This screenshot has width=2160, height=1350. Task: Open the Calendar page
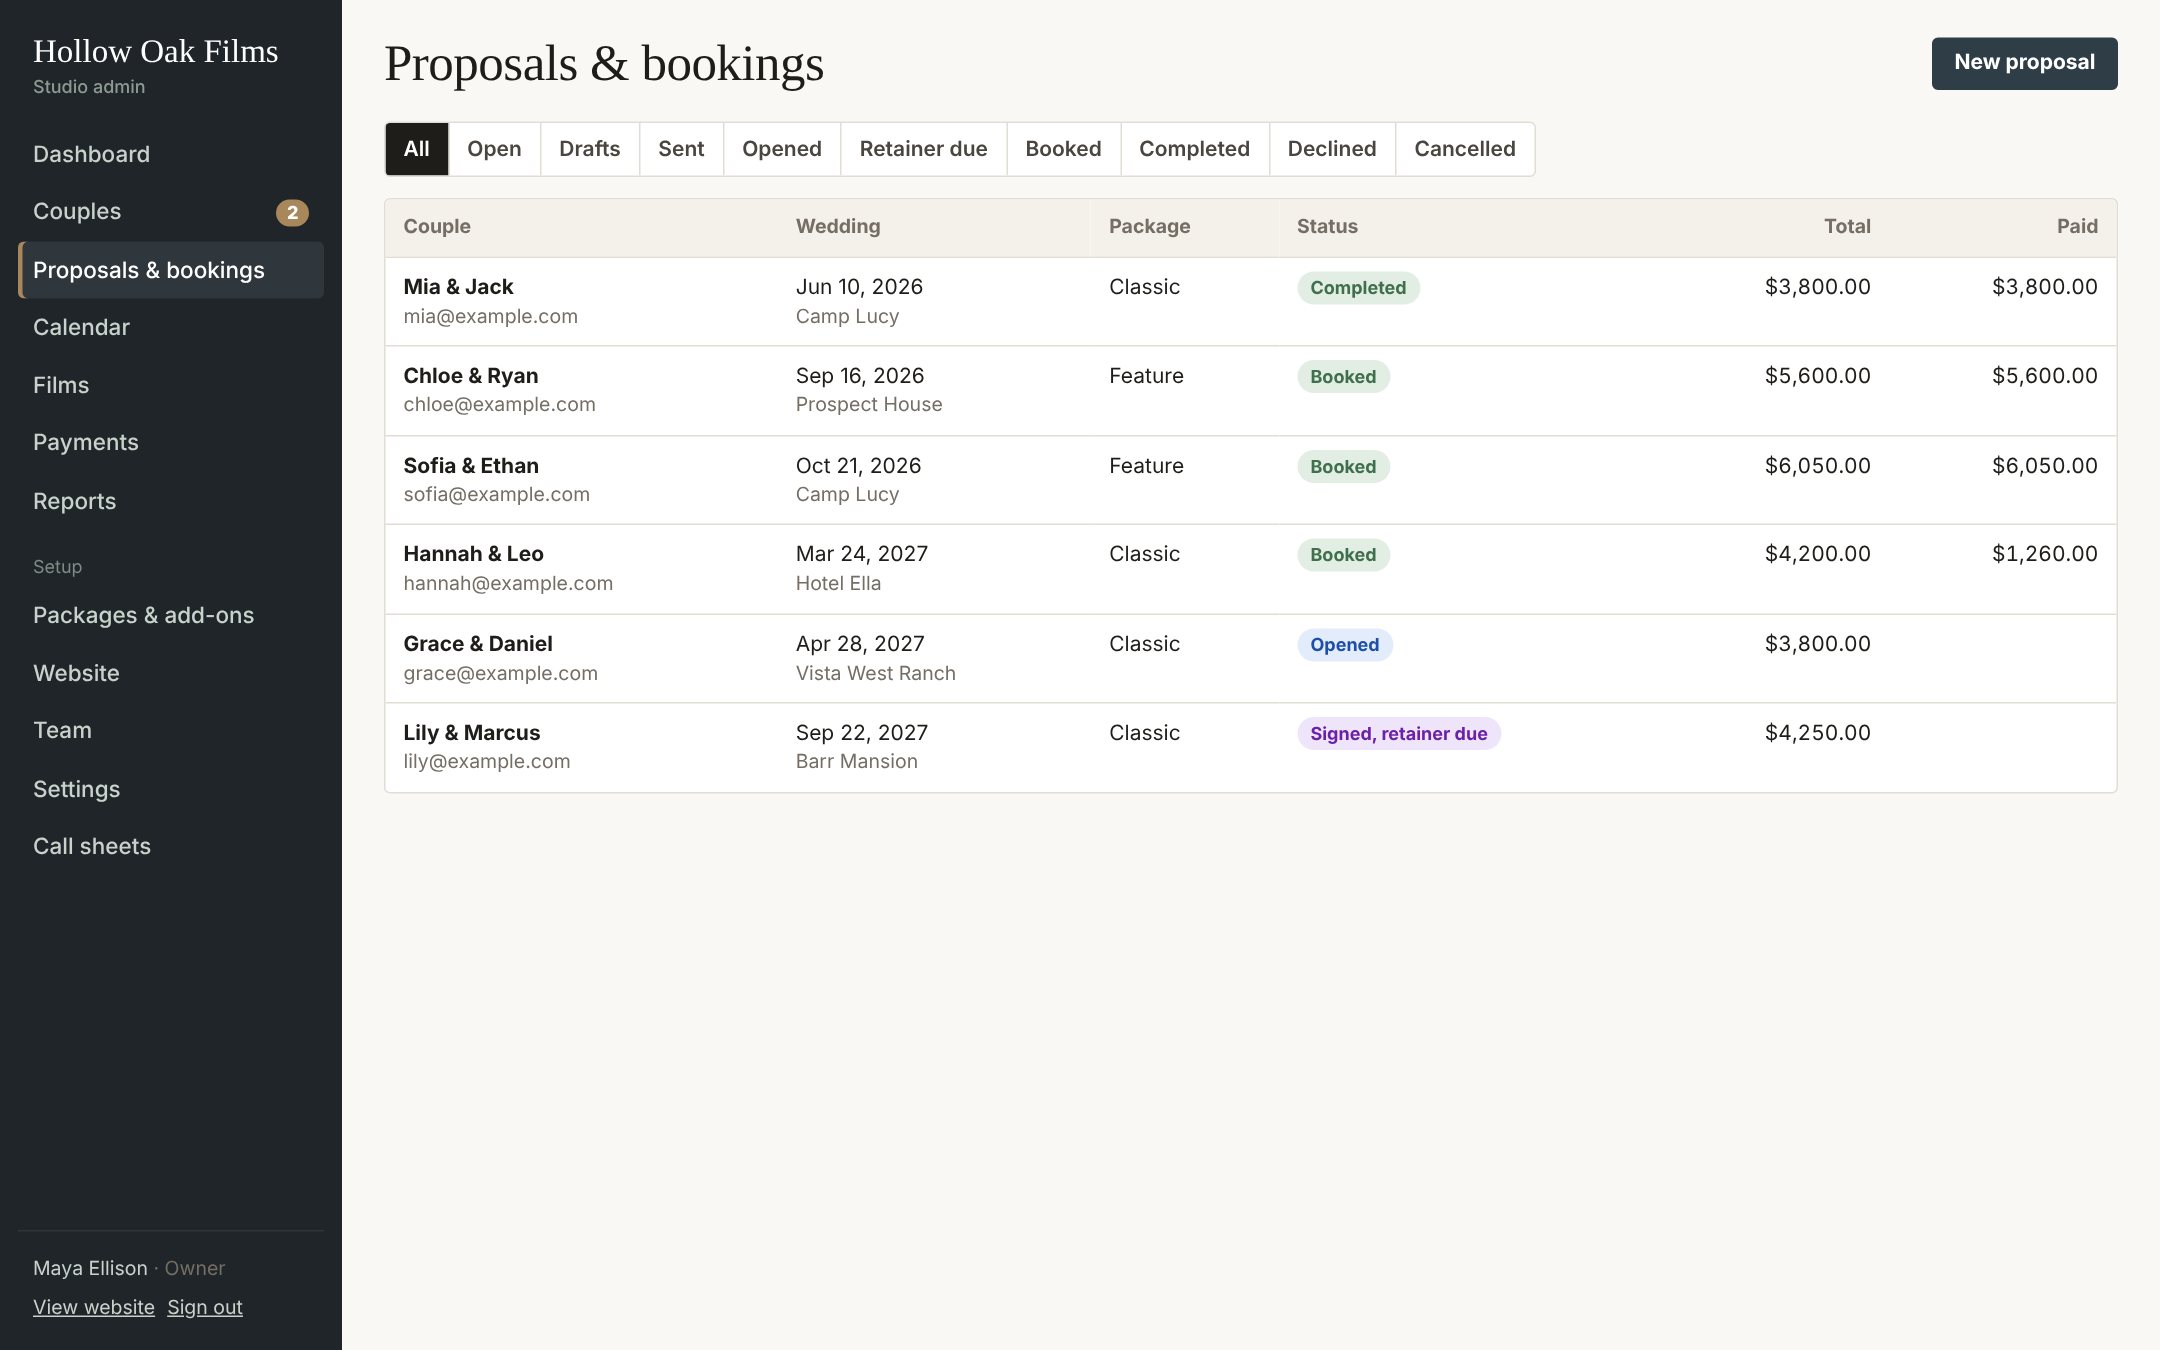[171, 327]
